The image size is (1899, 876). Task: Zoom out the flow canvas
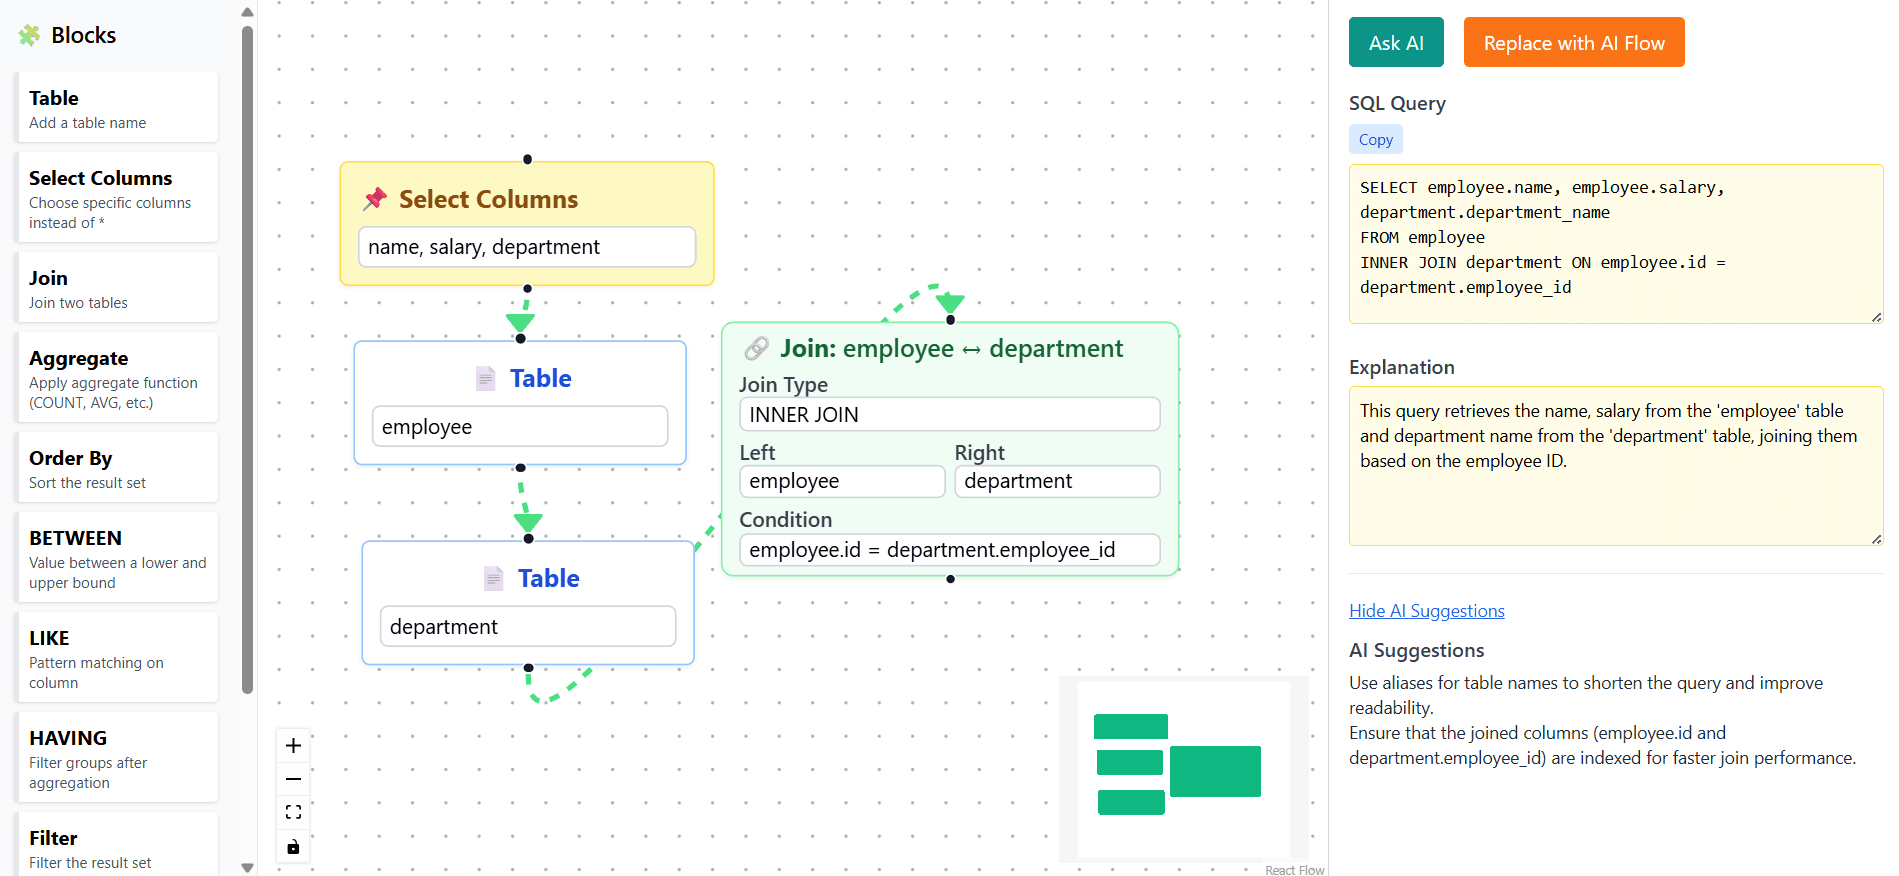click(293, 779)
